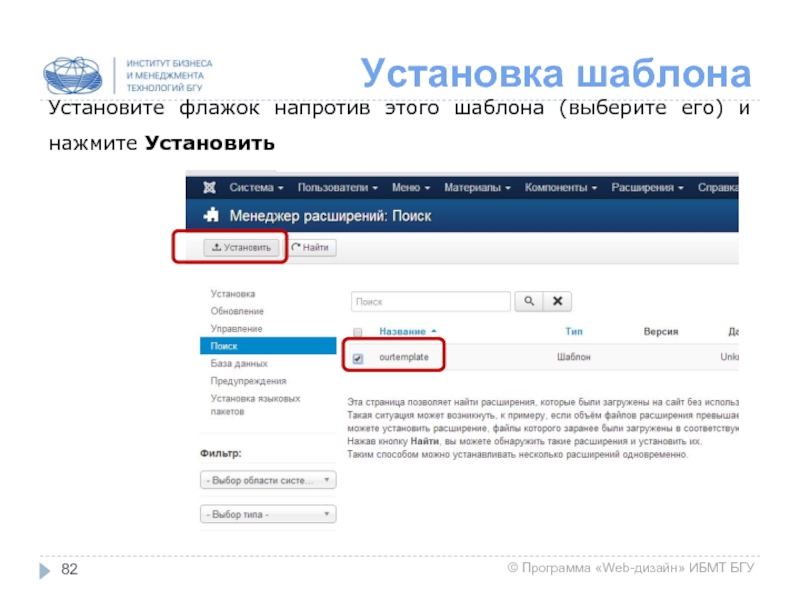Image resolution: width=800 pixels, height=600 pixels.
Task: Click the institute globe logo
Action: pos(72,75)
